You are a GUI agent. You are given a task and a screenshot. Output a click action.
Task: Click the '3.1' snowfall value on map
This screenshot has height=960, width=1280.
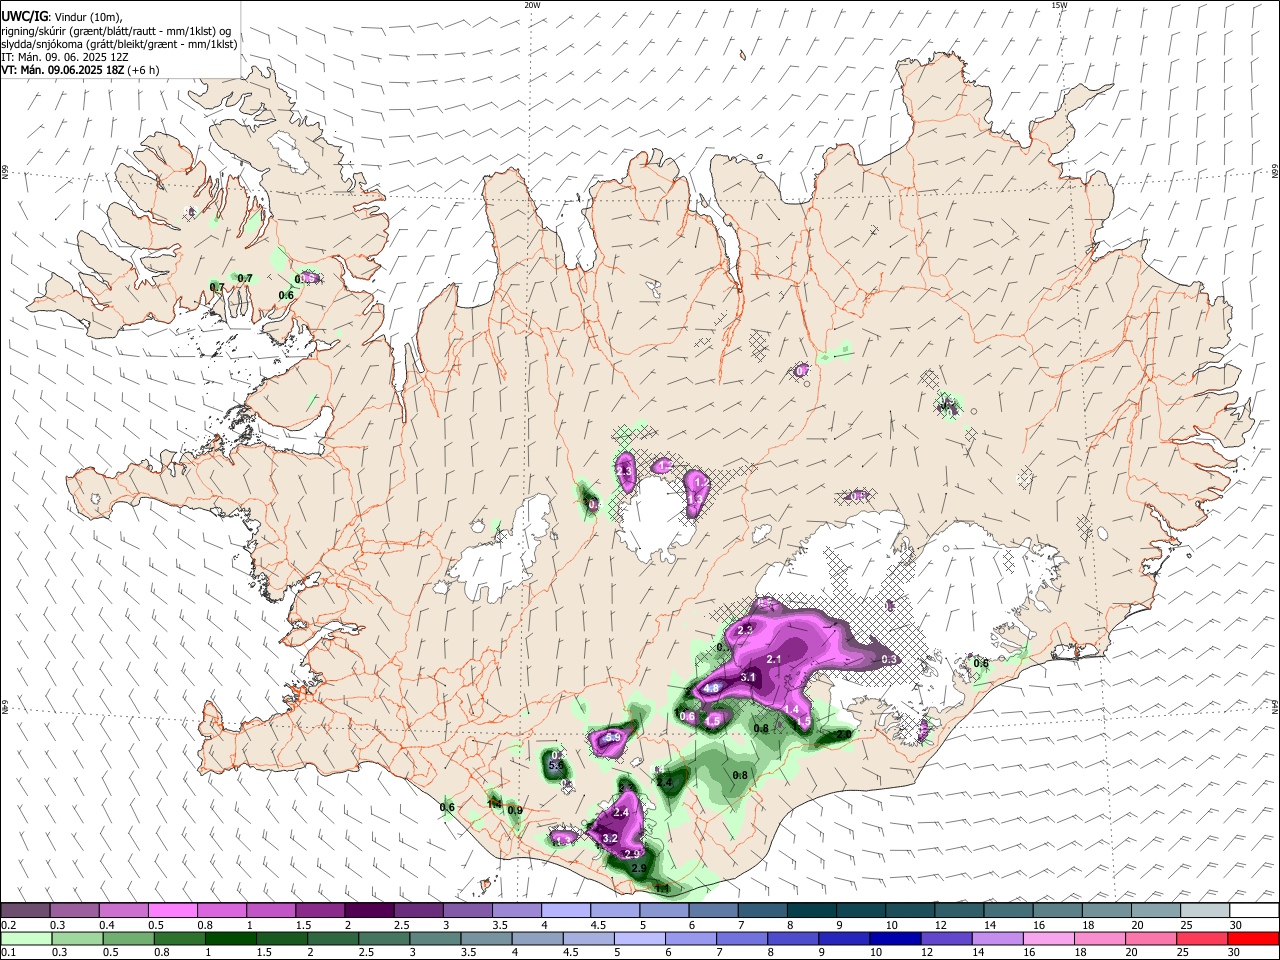coord(747,678)
